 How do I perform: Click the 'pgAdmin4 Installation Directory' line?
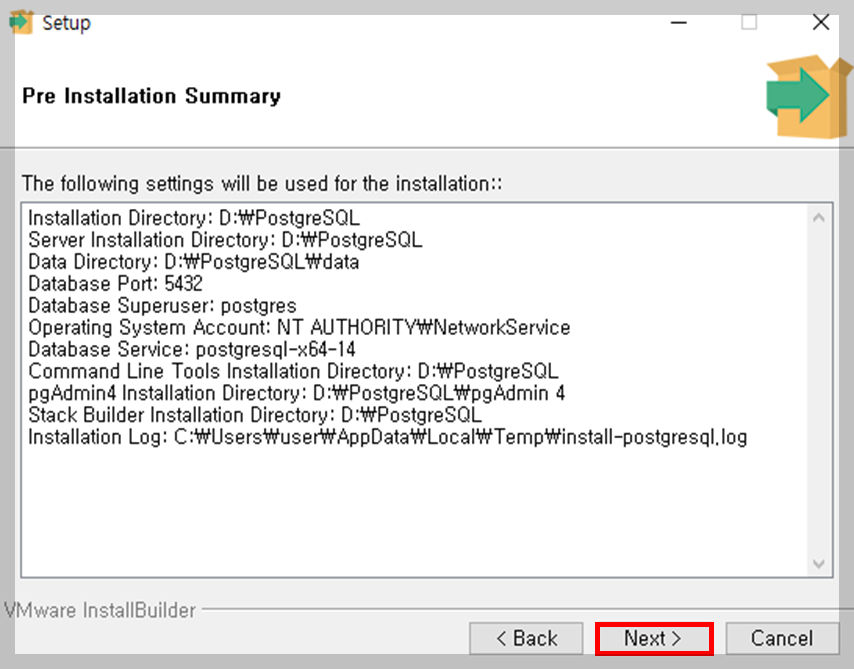tap(297, 393)
